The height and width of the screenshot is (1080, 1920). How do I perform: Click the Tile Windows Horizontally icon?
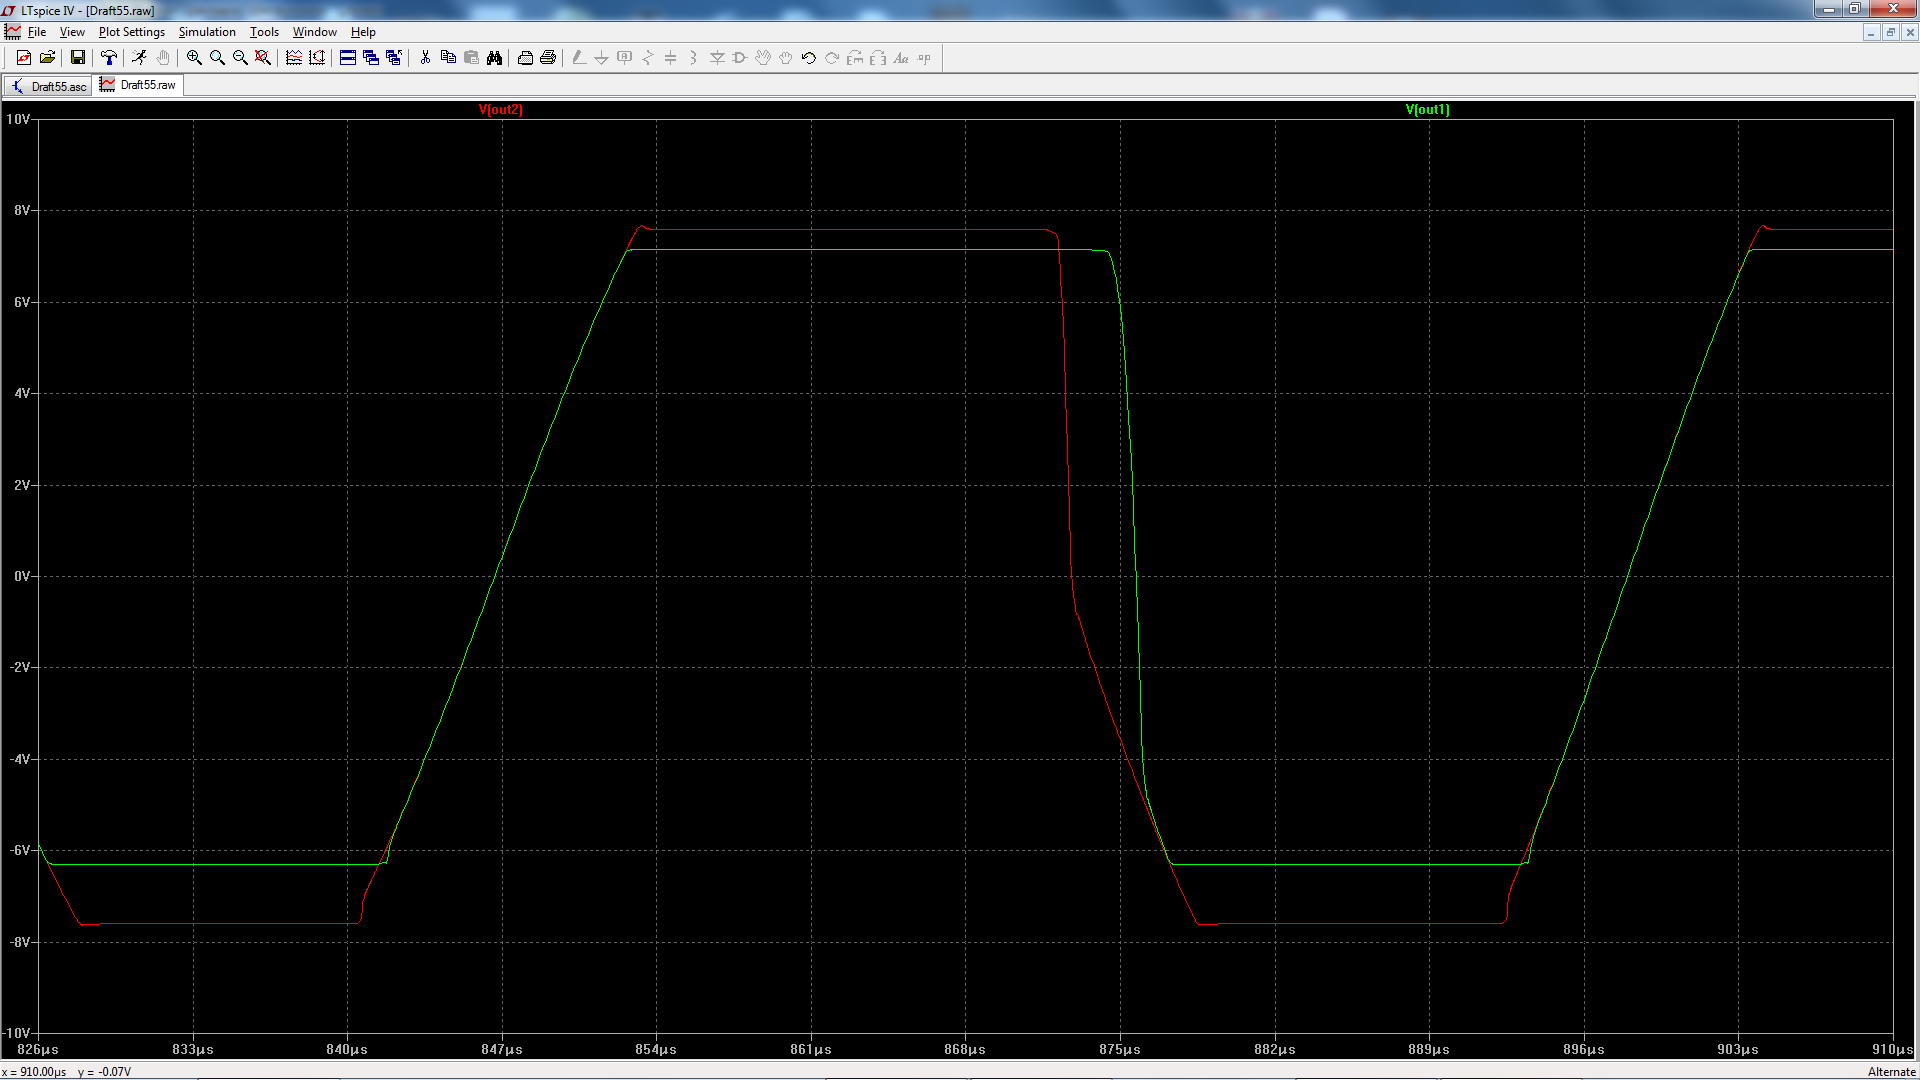348,58
